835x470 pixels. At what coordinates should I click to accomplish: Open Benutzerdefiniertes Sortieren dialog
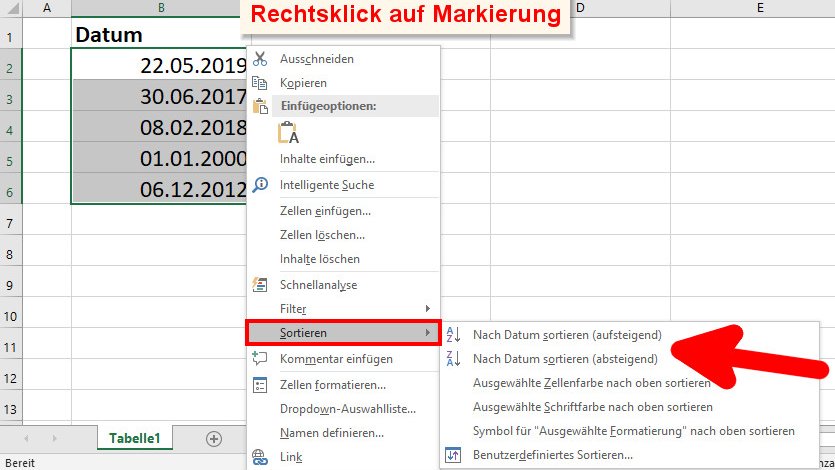coord(552,455)
